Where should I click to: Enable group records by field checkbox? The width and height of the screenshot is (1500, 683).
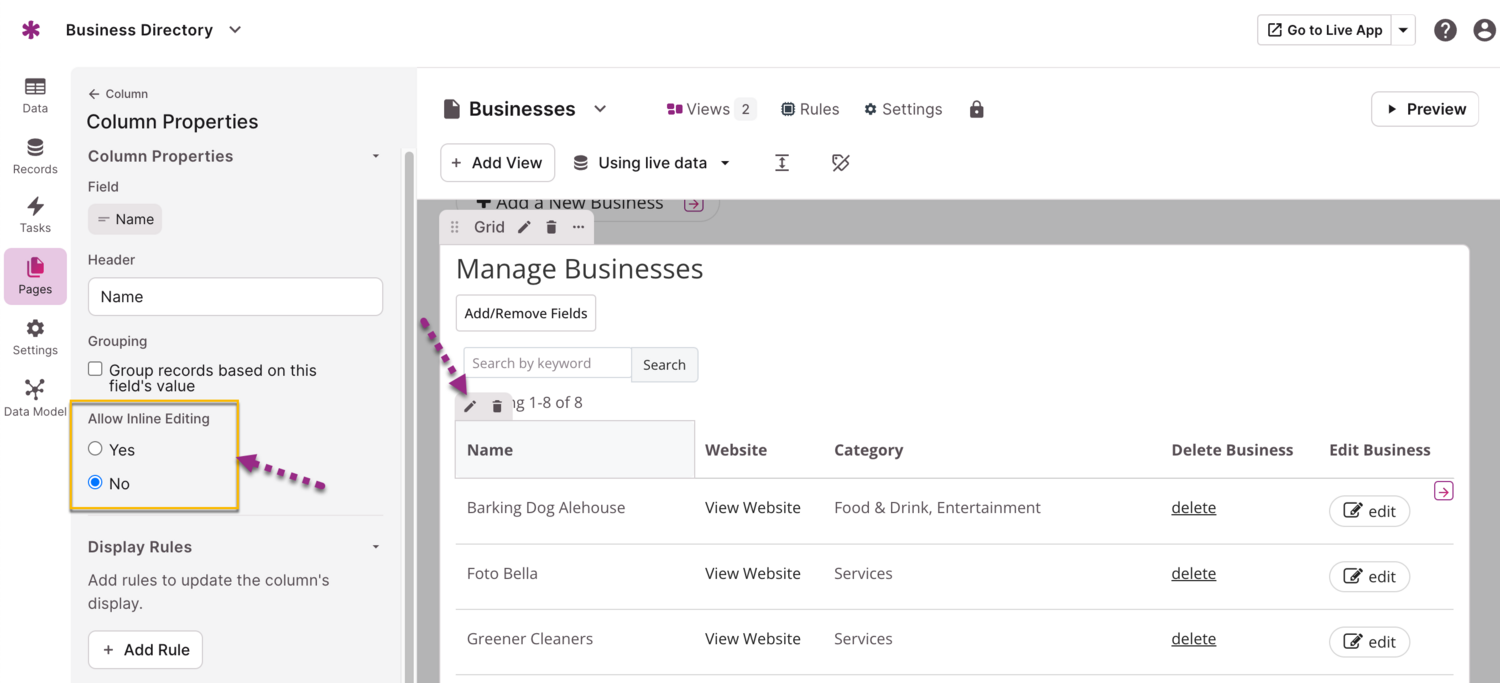click(x=96, y=369)
